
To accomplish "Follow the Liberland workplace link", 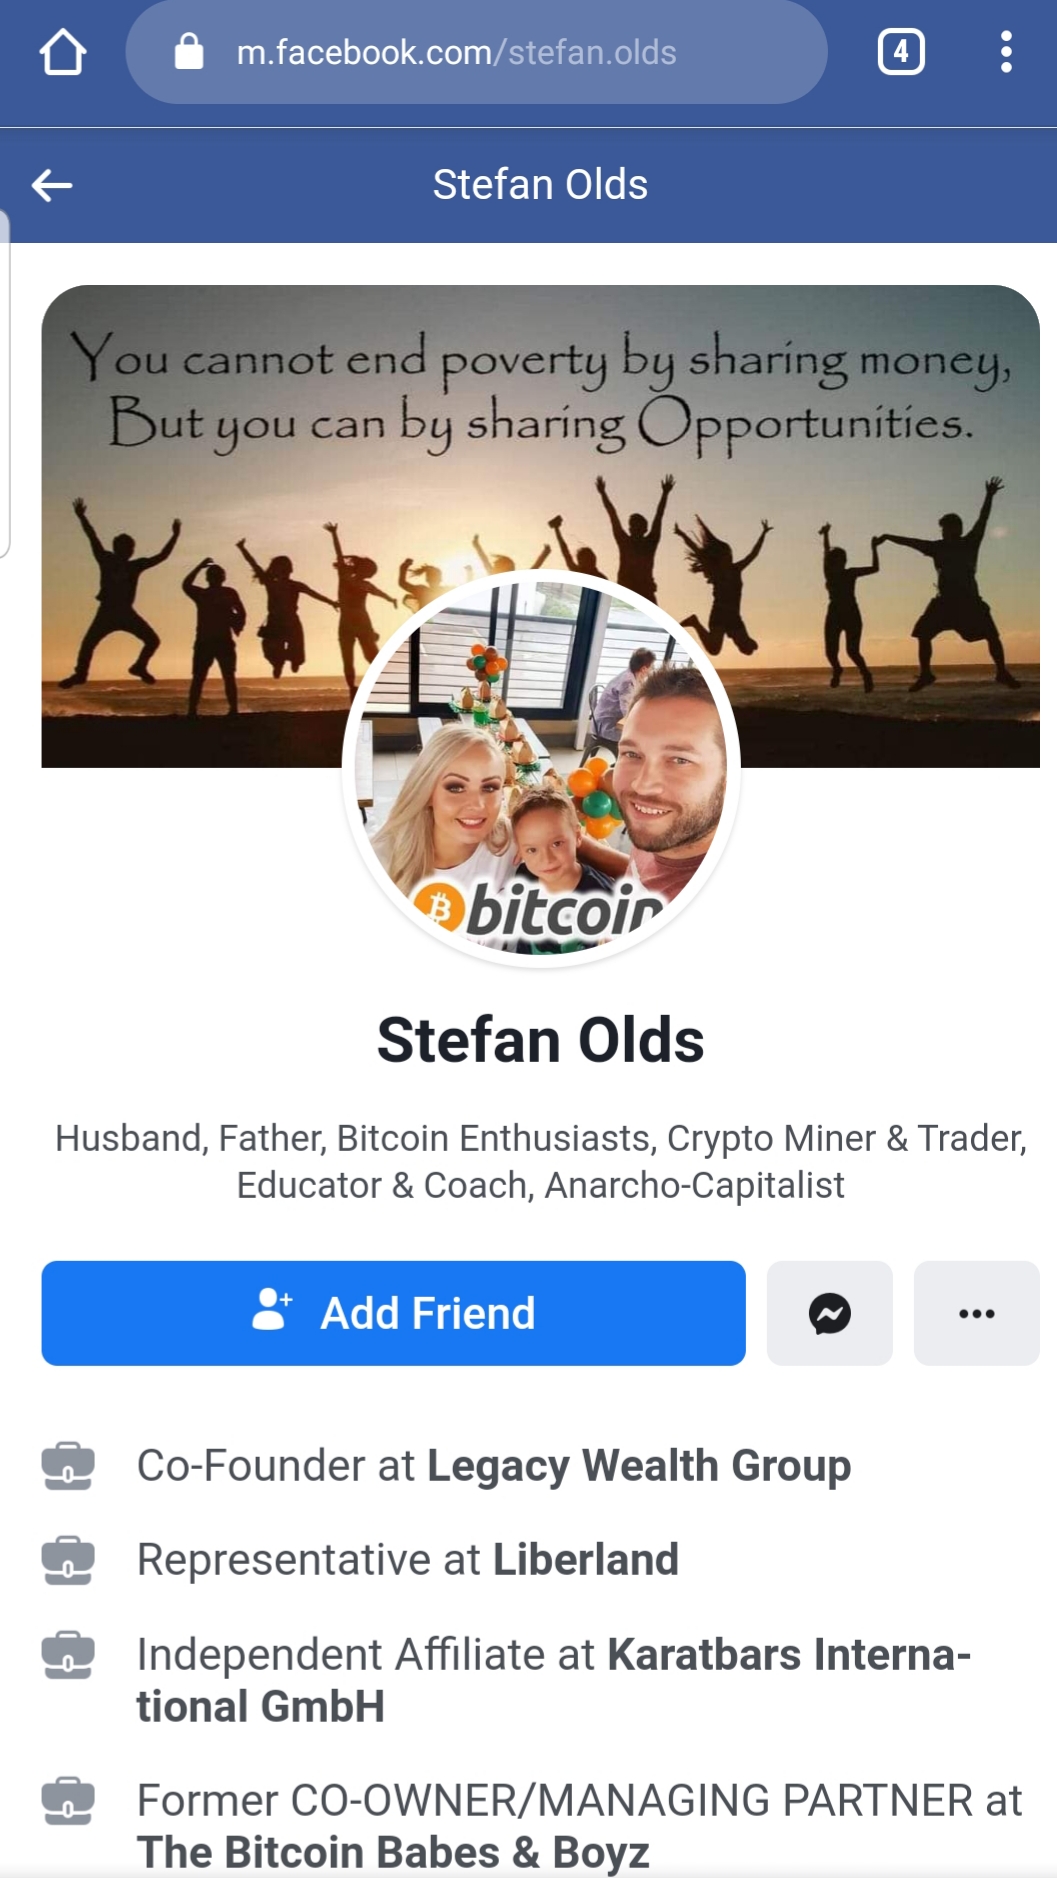I will [586, 1560].
